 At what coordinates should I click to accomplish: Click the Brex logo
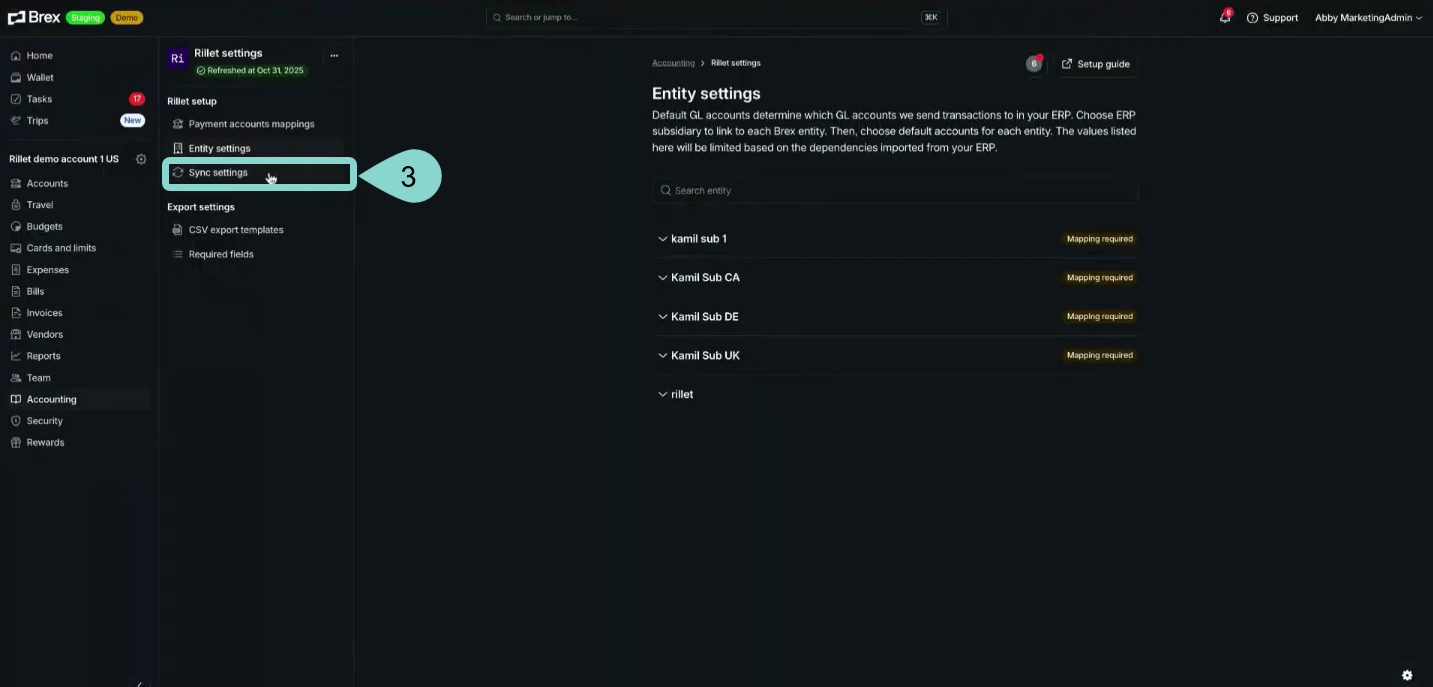(x=34, y=17)
